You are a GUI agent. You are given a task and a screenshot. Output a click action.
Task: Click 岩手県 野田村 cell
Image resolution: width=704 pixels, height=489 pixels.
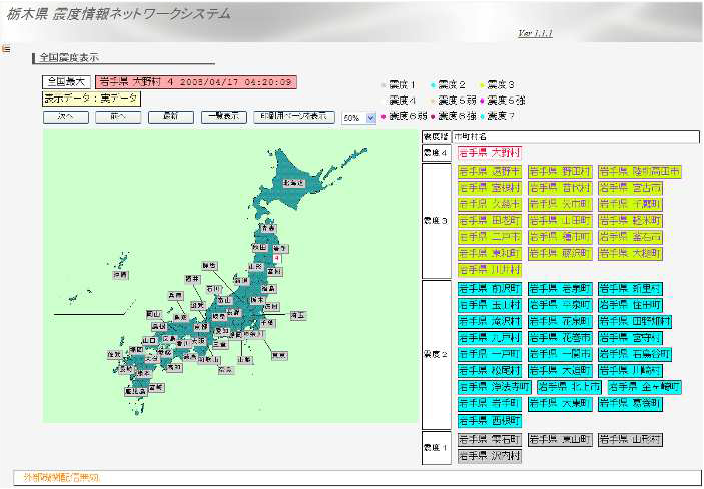click(x=560, y=172)
